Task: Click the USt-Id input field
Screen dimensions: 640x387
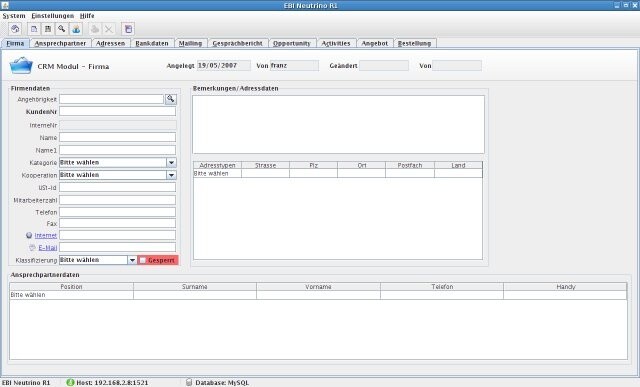Action: [118, 187]
